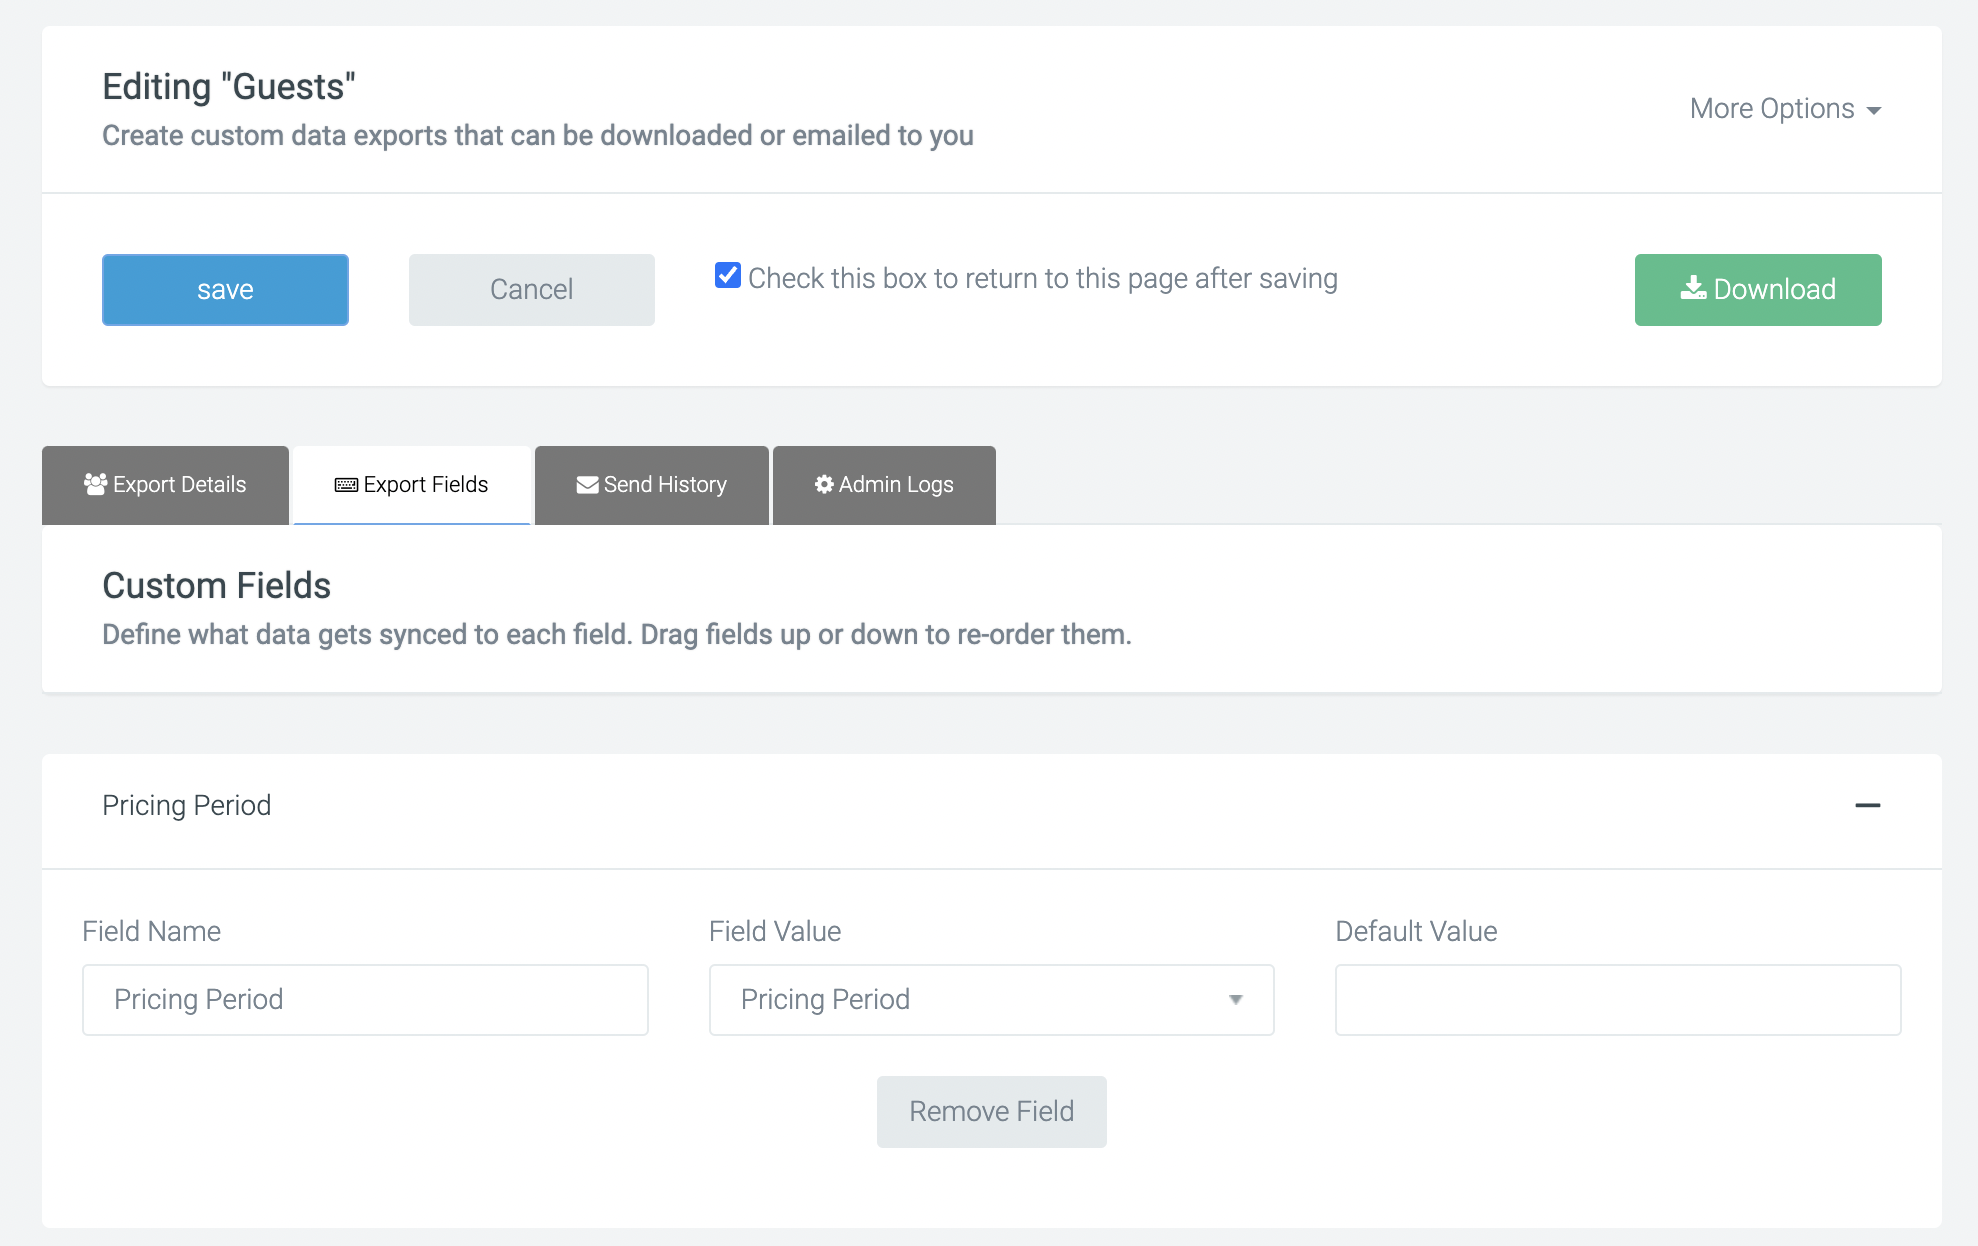Collapse Pricing Period with minus icon
Screen dimensions: 1978x1246
click(x=1867, y=806)
